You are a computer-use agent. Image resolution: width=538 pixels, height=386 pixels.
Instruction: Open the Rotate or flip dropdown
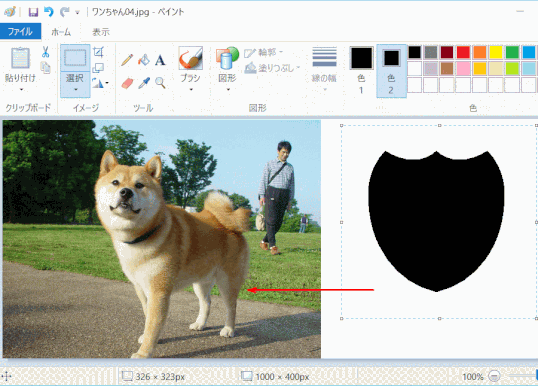click(100, 83)
